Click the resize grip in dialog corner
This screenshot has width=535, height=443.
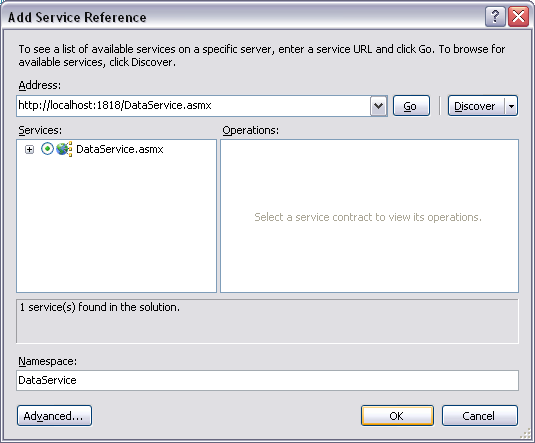click(x=526, y=434)
